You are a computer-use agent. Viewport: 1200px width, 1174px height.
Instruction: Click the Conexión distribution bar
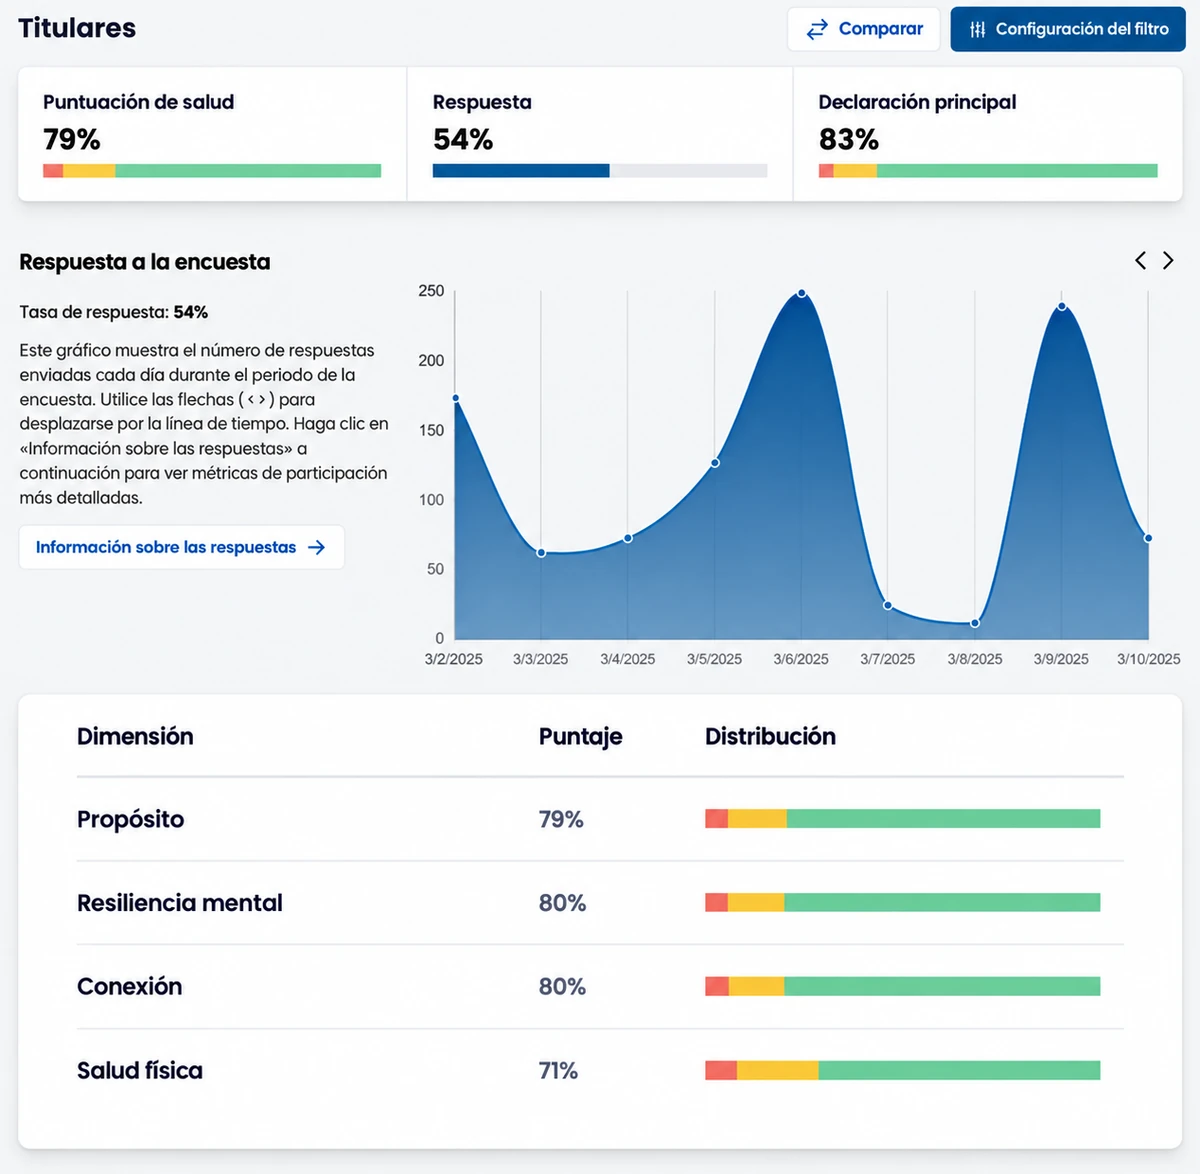903,987
